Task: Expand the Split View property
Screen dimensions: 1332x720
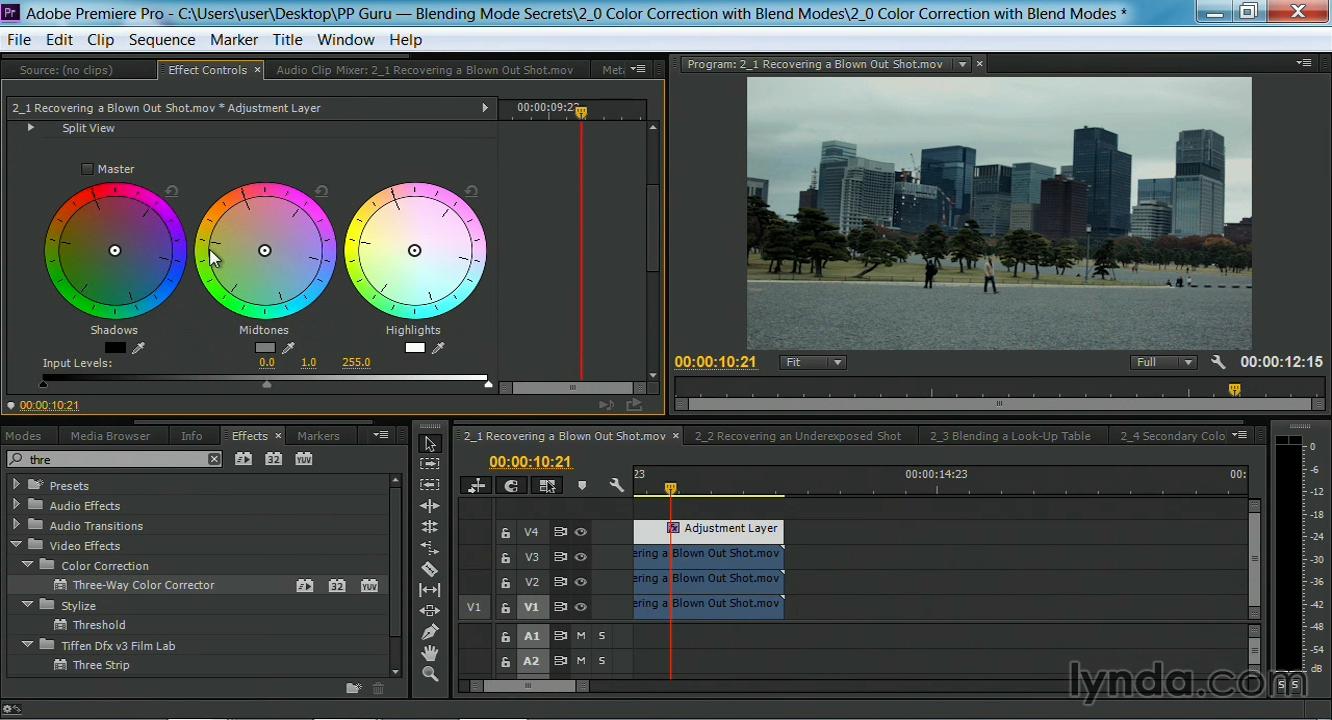Action: [30, 128]
